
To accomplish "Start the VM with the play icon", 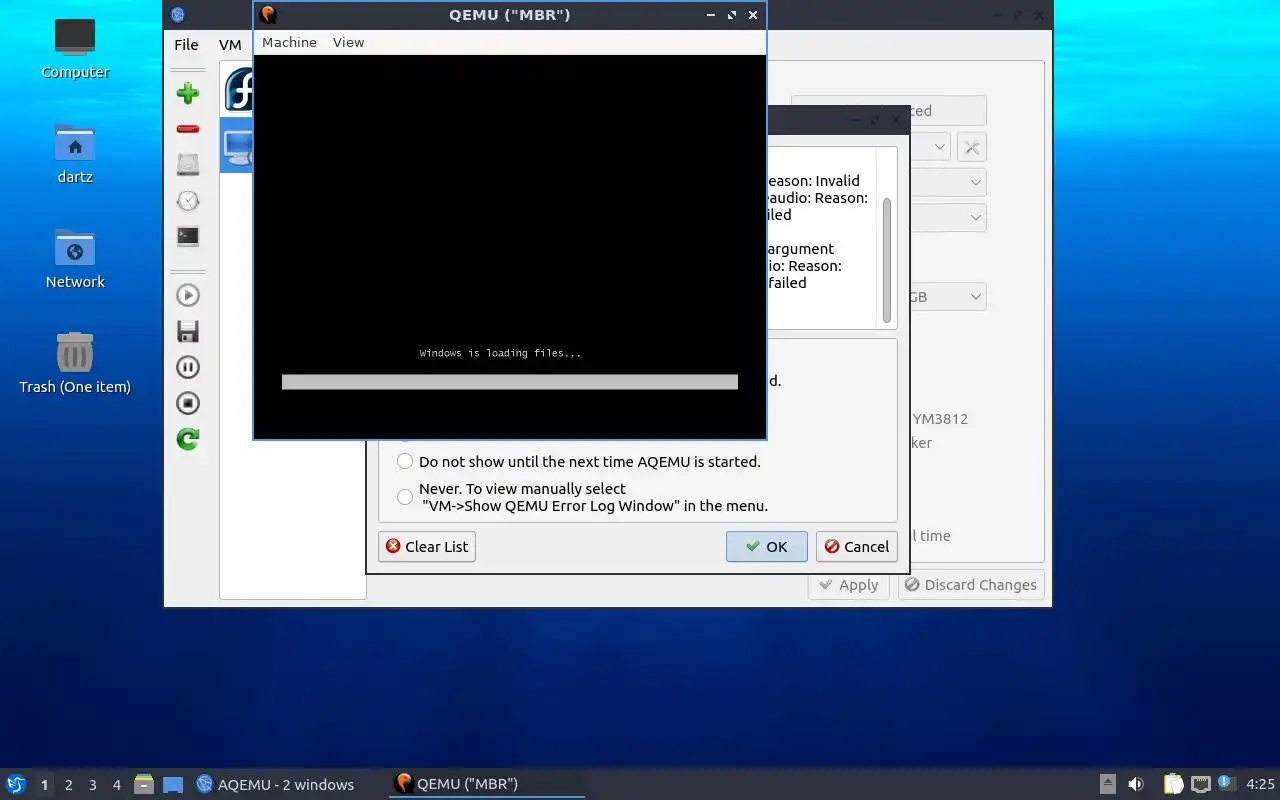I will pyautogui.click(x=188, y=295).
